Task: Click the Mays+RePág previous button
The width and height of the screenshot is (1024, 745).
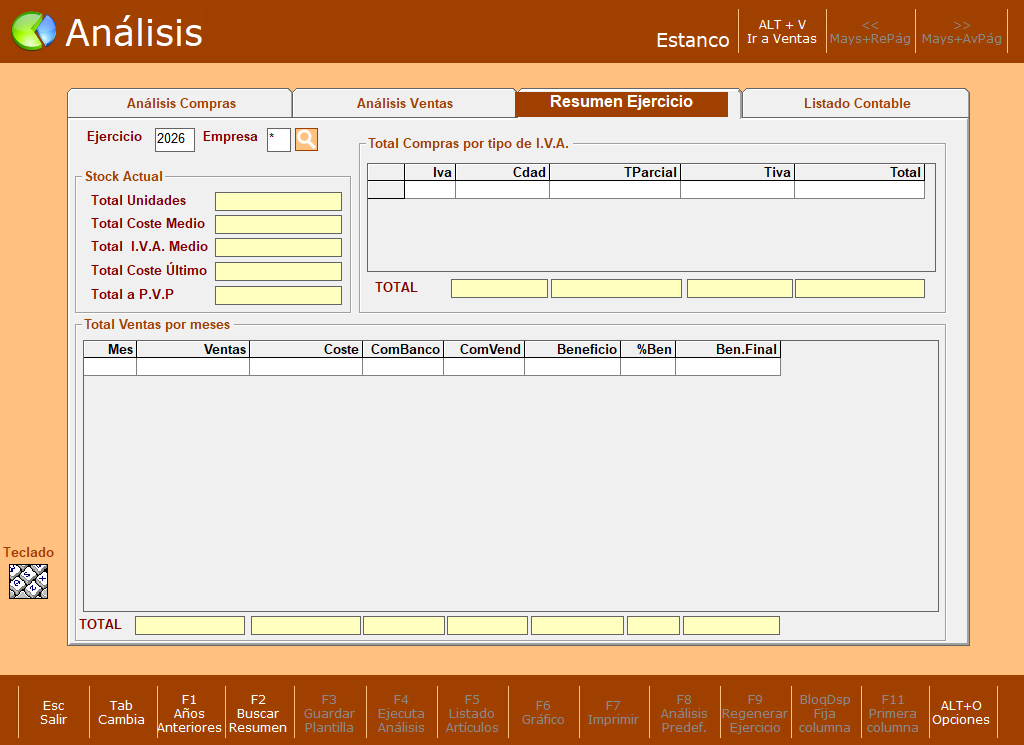Action: (870, 31)
